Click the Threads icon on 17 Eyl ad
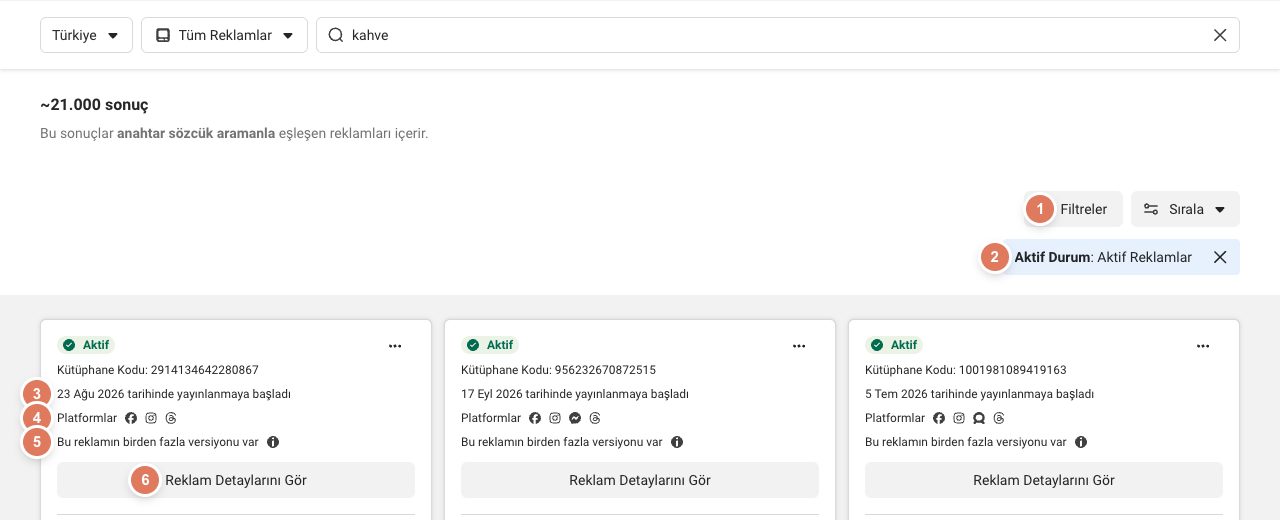 (595, 418)
